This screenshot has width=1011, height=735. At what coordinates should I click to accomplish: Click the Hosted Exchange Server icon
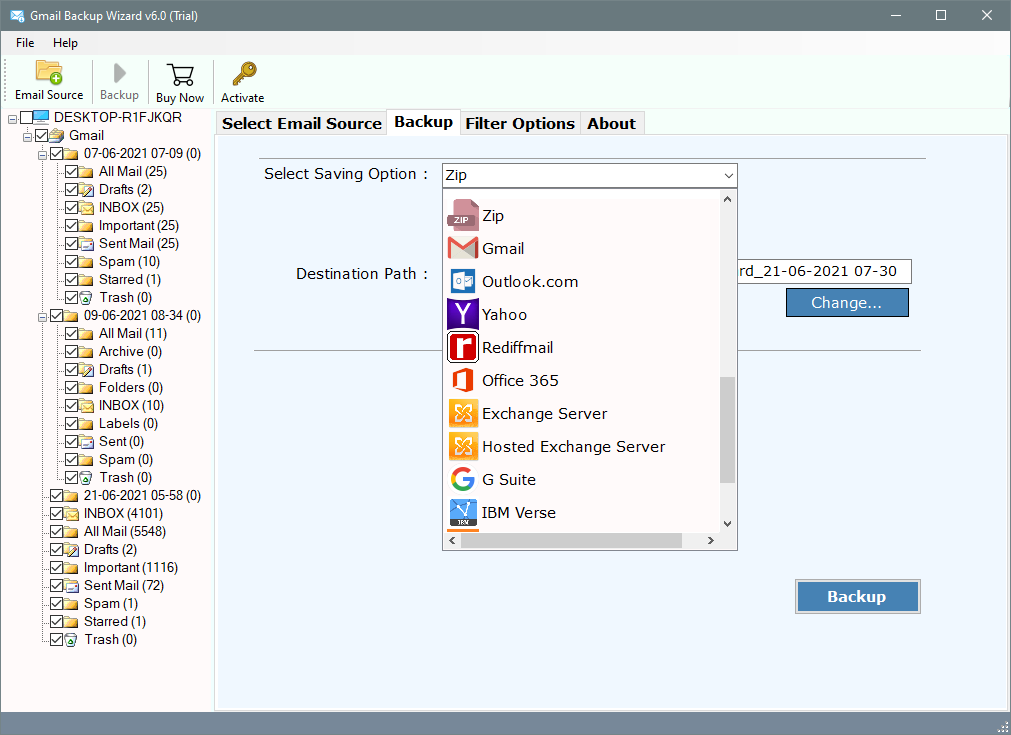(x=463, y=446)
